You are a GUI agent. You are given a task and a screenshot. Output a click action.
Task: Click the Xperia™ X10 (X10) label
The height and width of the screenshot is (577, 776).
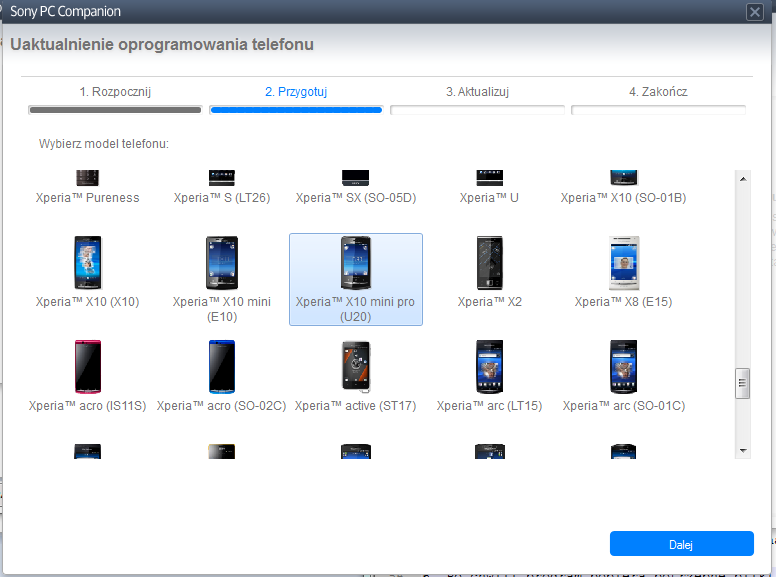[x=88, y=302]
